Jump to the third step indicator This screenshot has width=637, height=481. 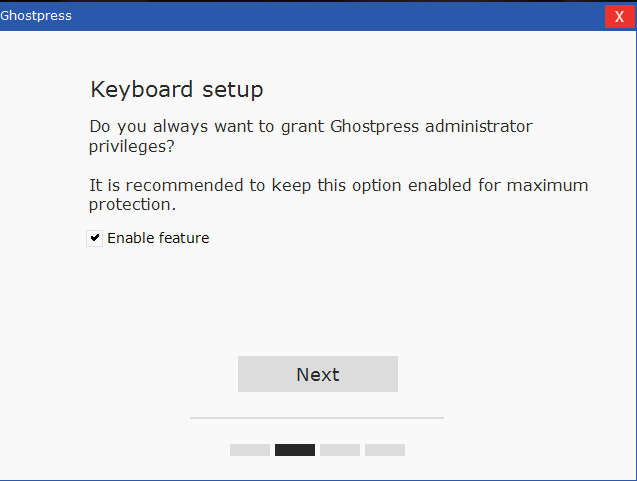click(340, 450)
